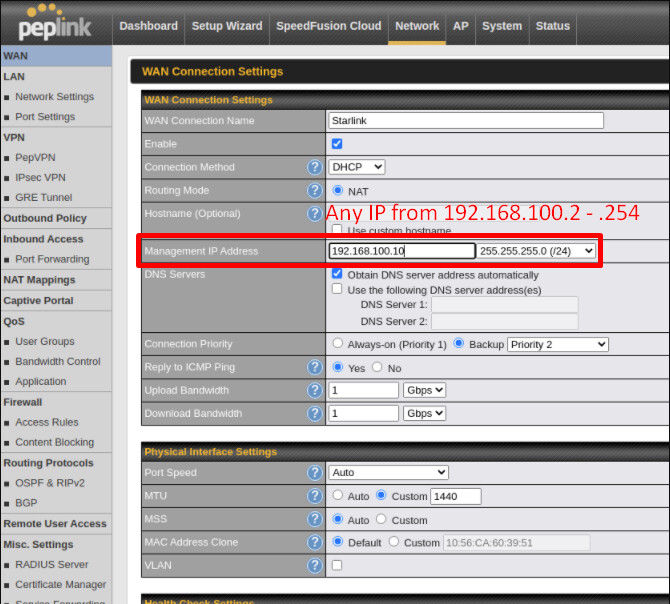The width and height of the screenshot is (670, 604).
Task: Open the Connection Method DHCP dropdown
Action: click(x=357, y=167)
